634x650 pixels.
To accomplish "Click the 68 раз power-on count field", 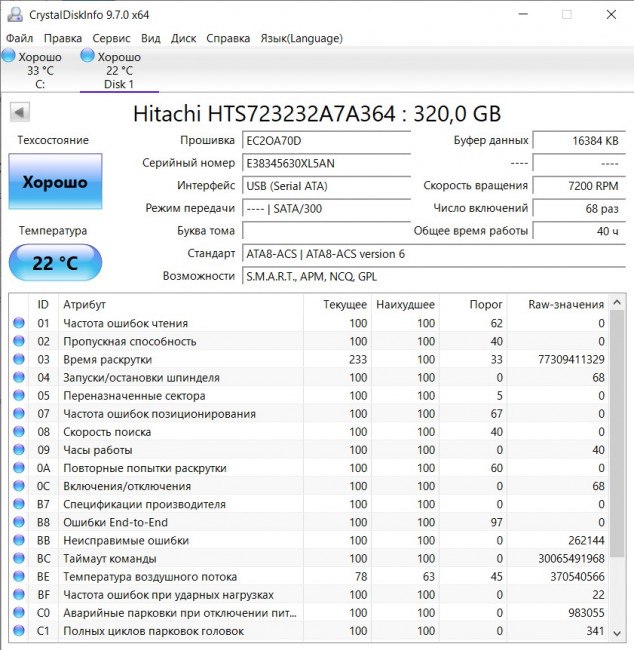I will point(579,208).
